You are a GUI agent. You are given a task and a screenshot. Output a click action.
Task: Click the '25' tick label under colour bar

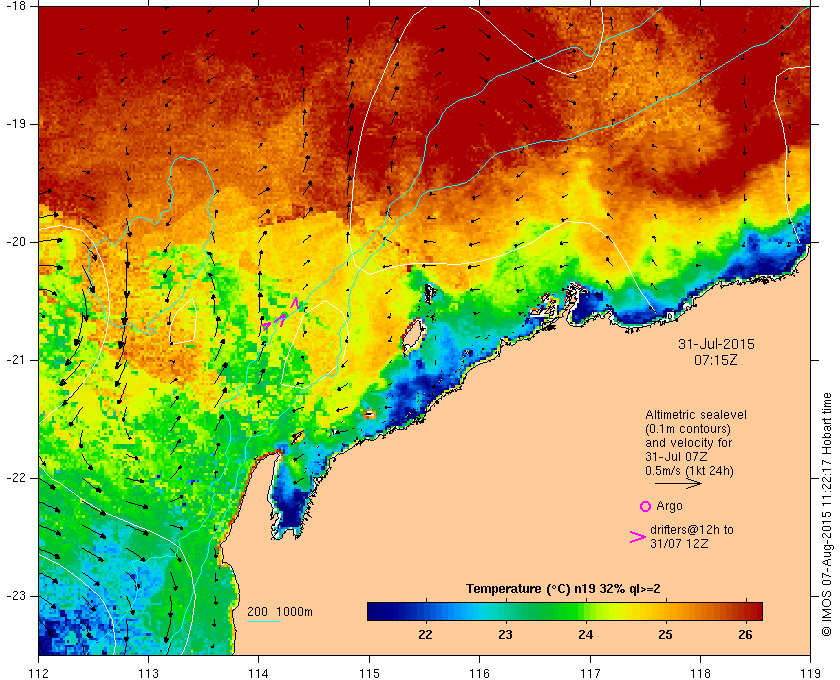tap(665, 634)
